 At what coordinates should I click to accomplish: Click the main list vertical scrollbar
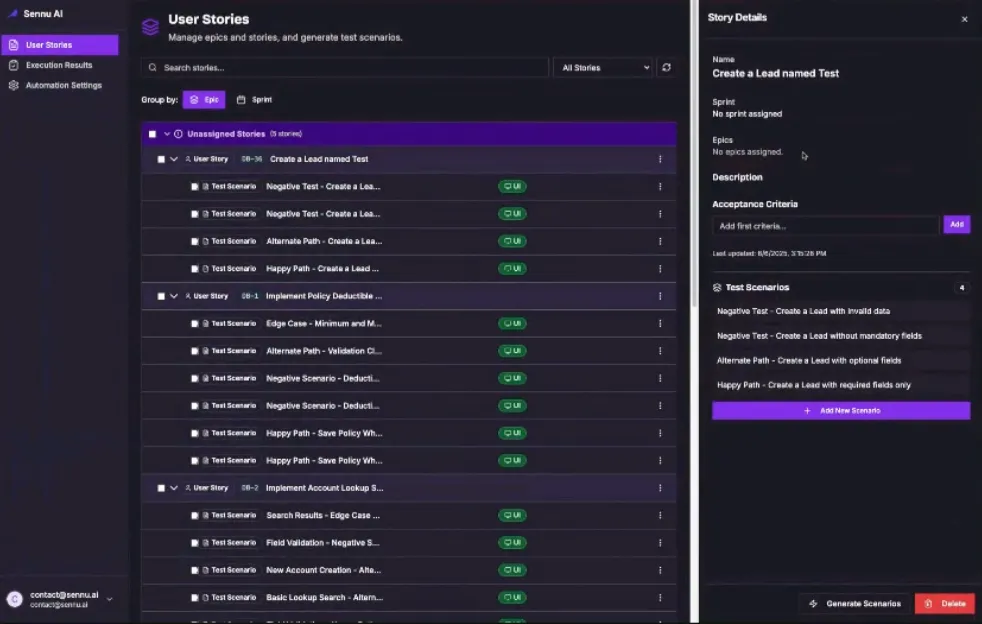click(694, 153)
